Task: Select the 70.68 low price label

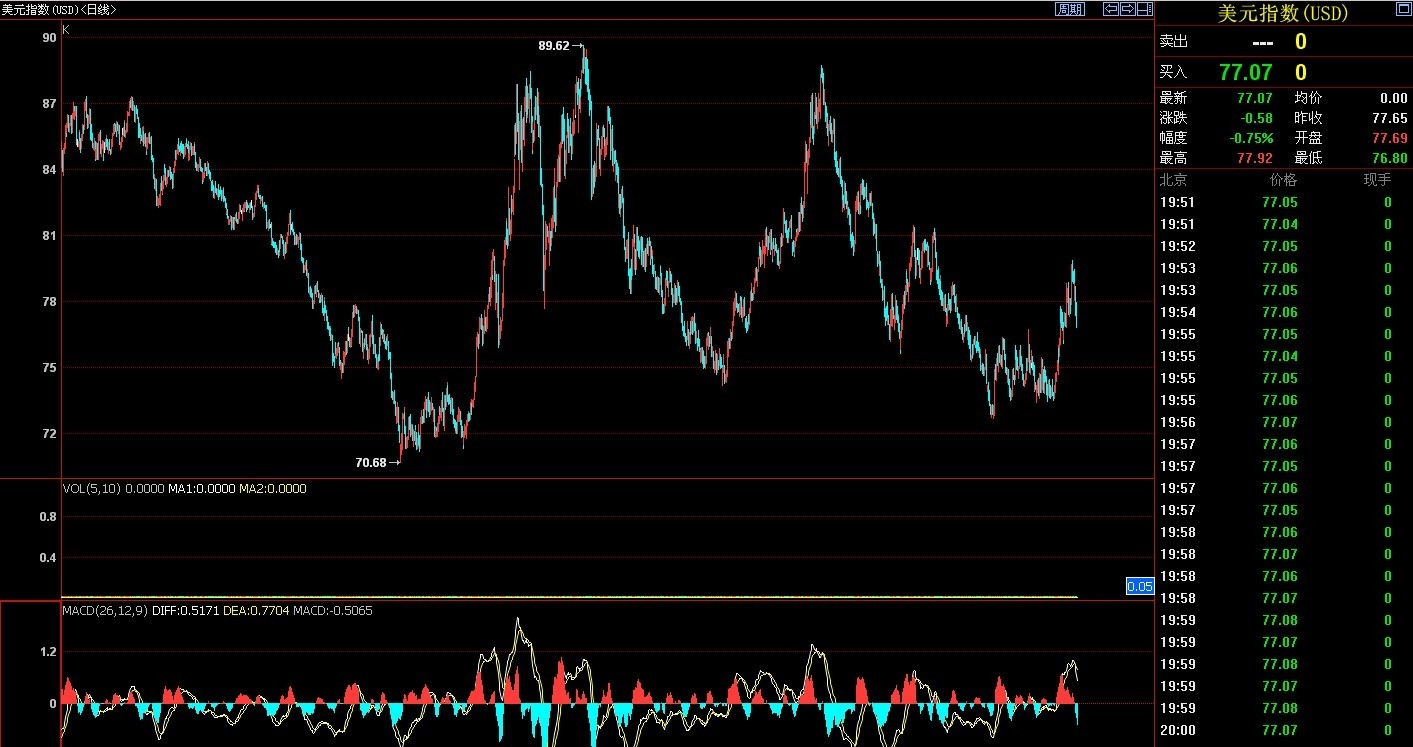Action: pos(371,463)
